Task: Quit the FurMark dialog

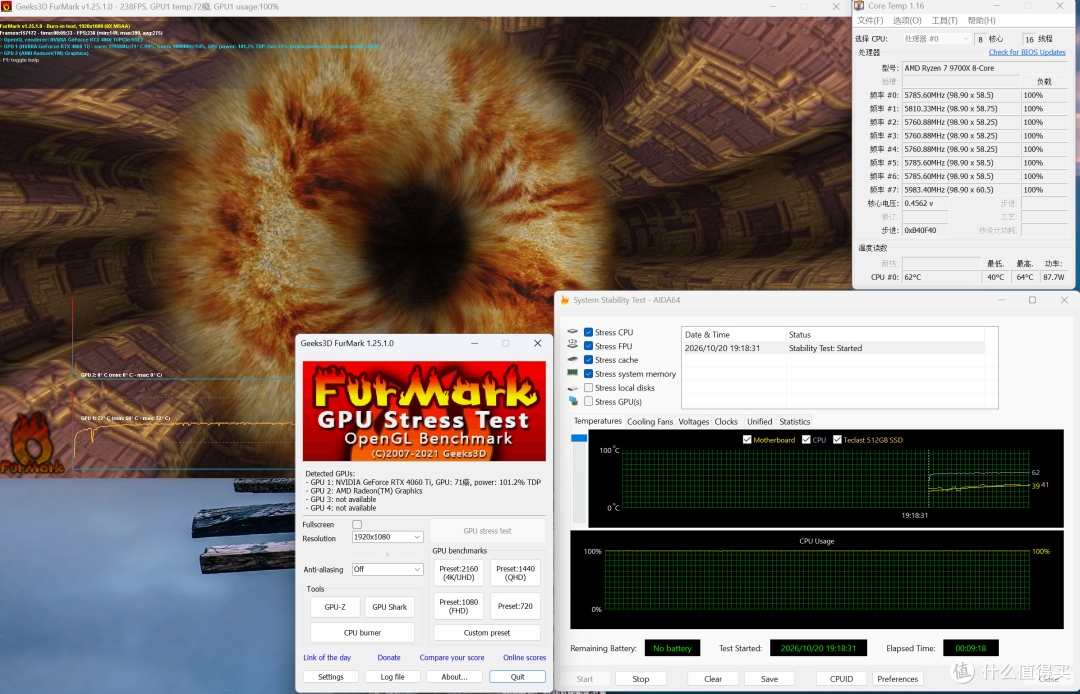Action: click(x=517, y=677)
